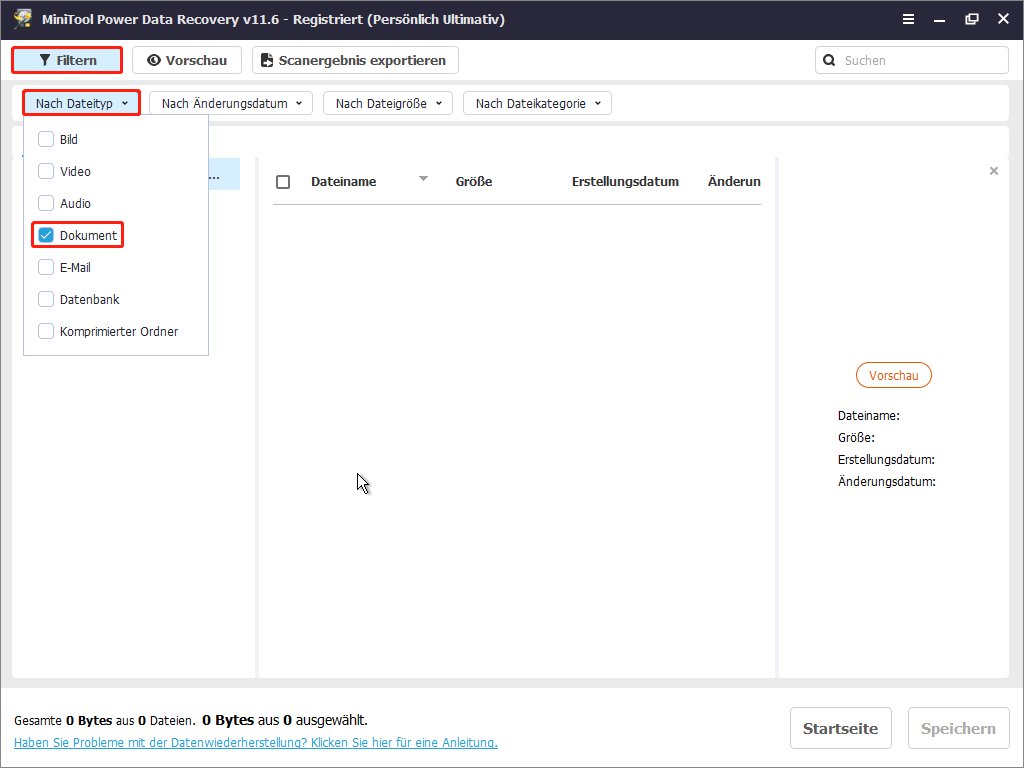Uncheck the Dokument file type checkbox
This screenshot has height=768, width=1024.
point(46,235)
